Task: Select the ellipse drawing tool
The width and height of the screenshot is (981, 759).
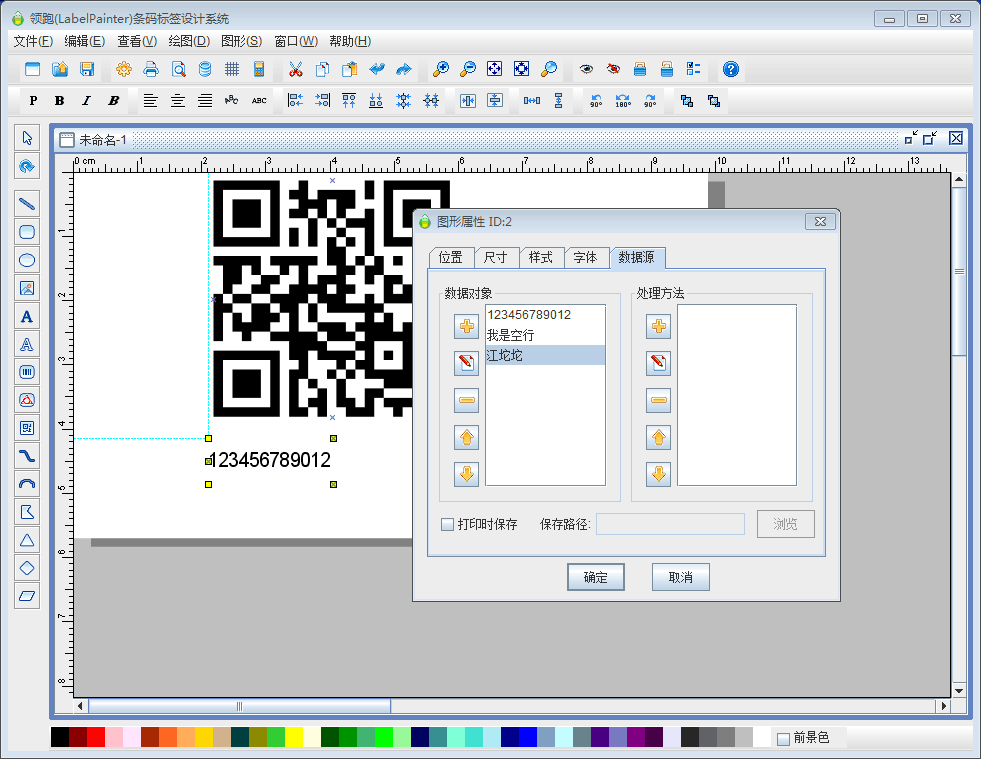Action: click(27, 260)
